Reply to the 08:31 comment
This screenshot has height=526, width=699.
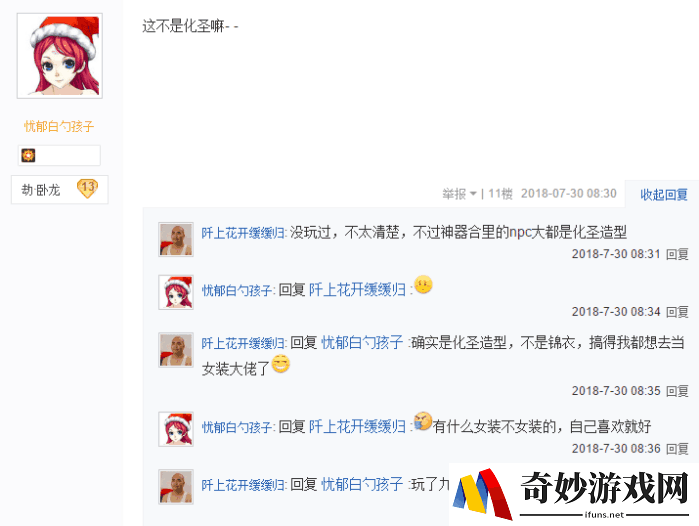677,254
